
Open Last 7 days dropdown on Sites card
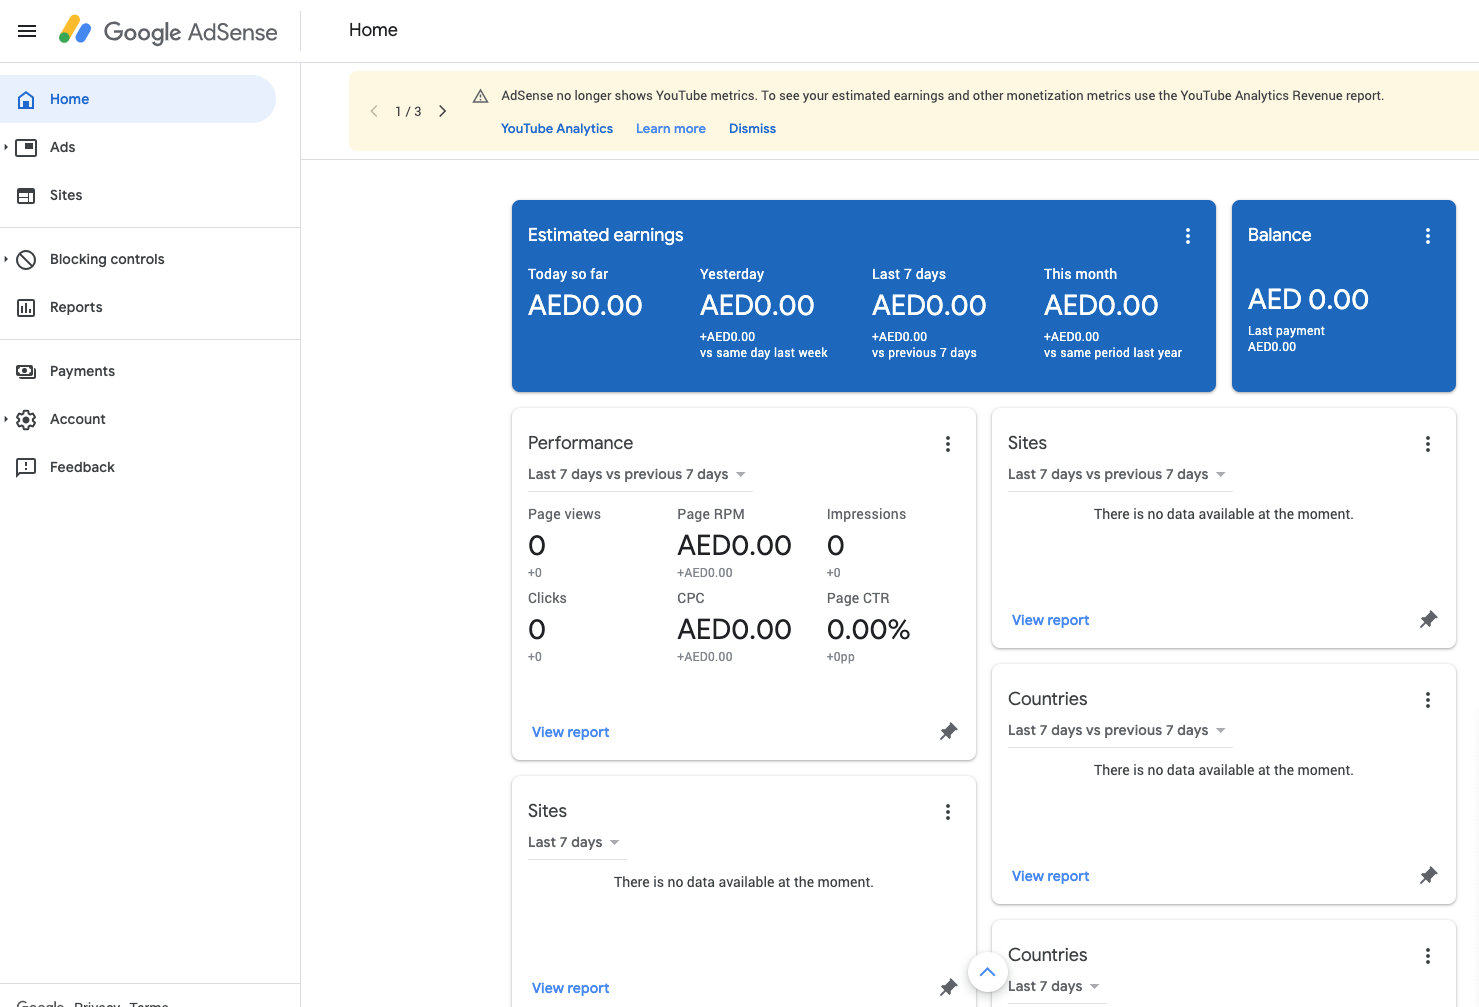pyautogui.click(x=577, y=843)
